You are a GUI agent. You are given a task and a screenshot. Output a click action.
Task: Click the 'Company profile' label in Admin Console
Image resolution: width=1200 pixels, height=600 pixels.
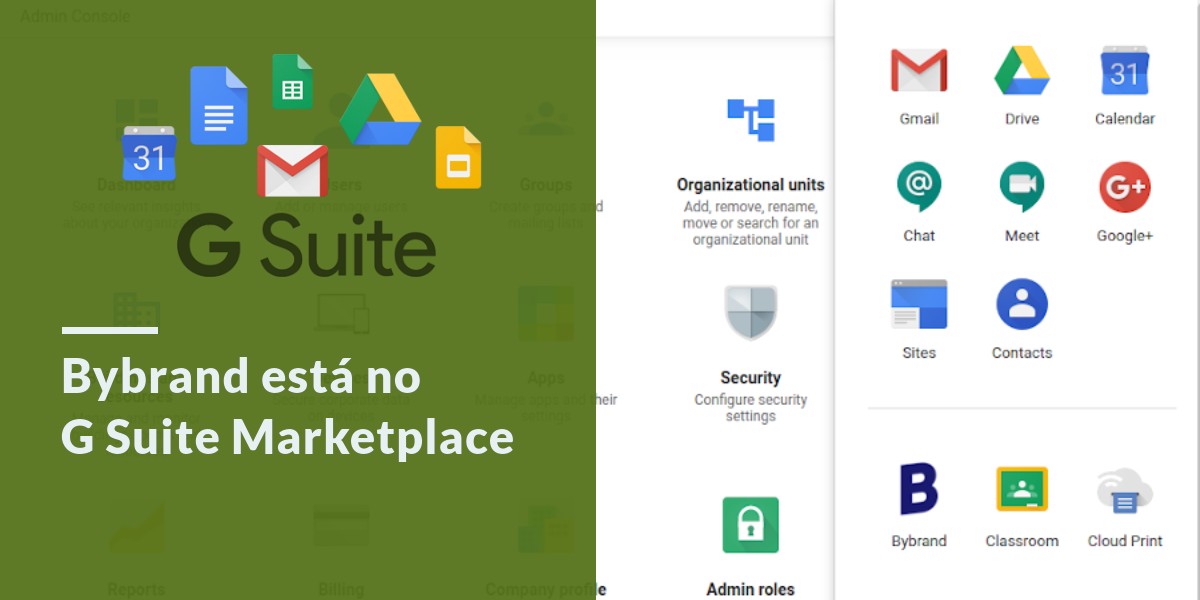[x=546, y=589]
